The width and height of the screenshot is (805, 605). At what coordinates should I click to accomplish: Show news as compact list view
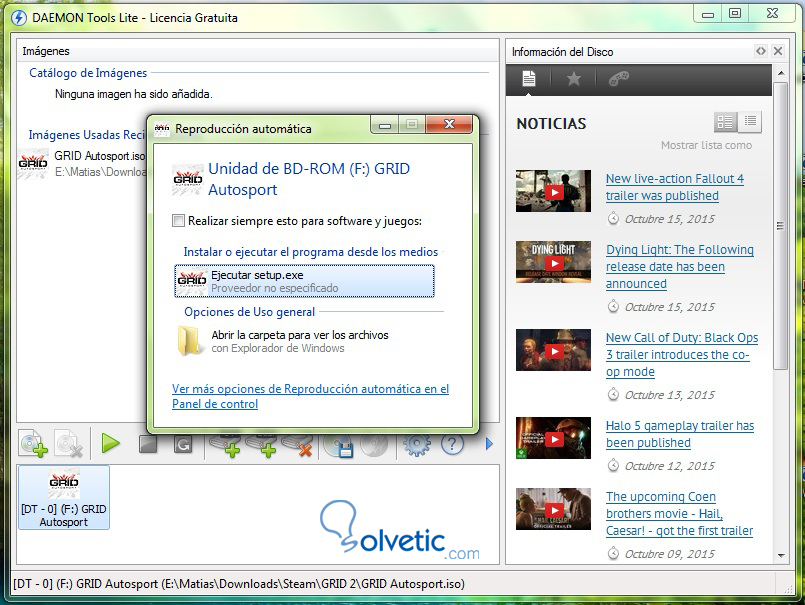coord(750,122)
